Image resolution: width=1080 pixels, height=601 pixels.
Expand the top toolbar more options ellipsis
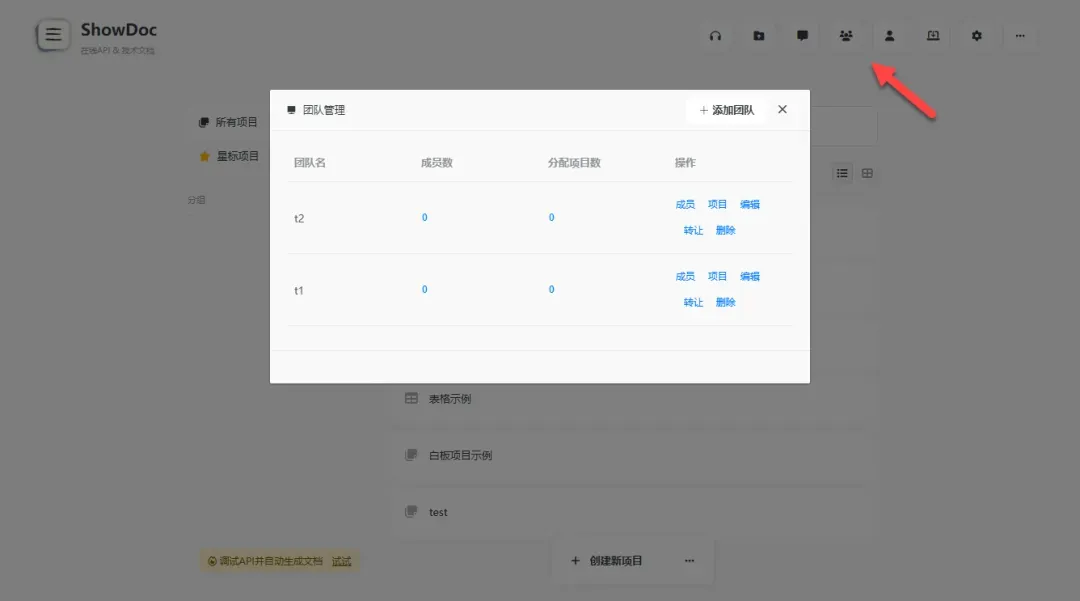[1020, 36]
